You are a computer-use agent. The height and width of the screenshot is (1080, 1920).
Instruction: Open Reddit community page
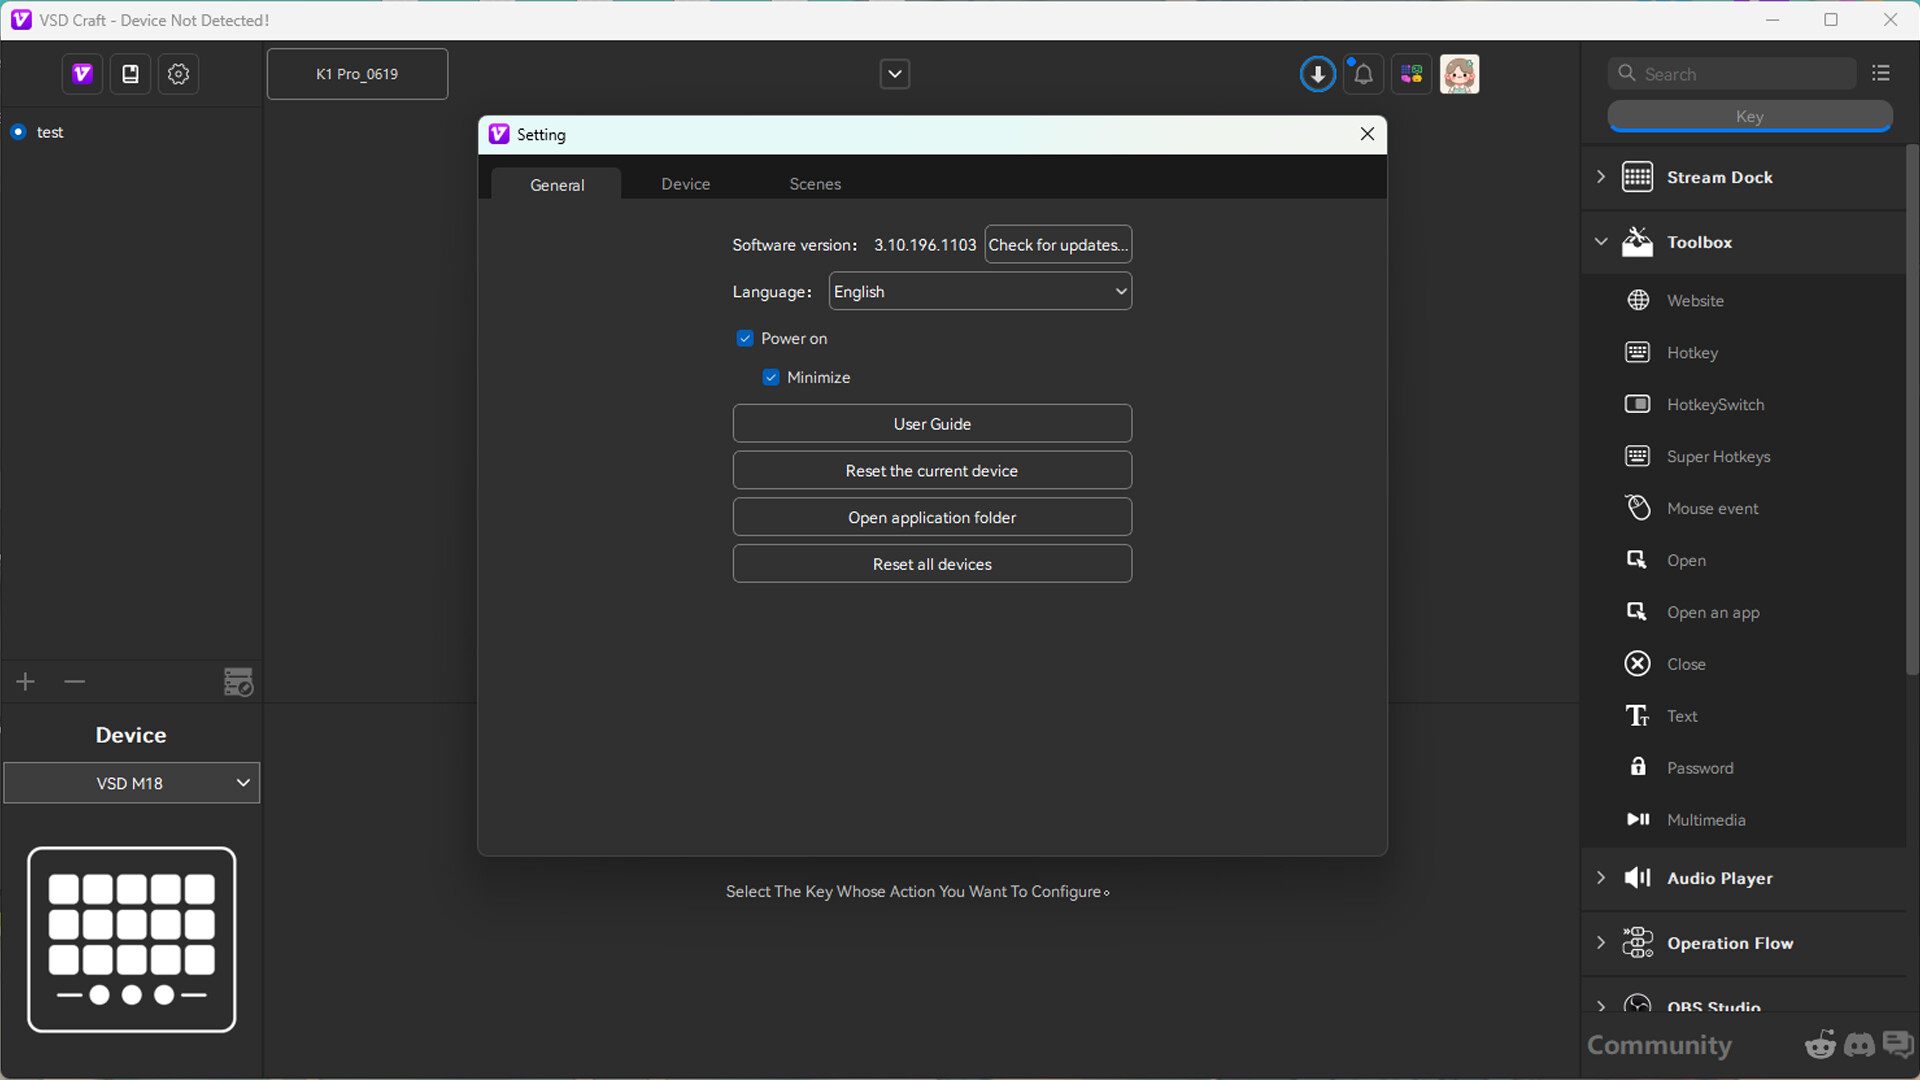tap(1820, 1044)
